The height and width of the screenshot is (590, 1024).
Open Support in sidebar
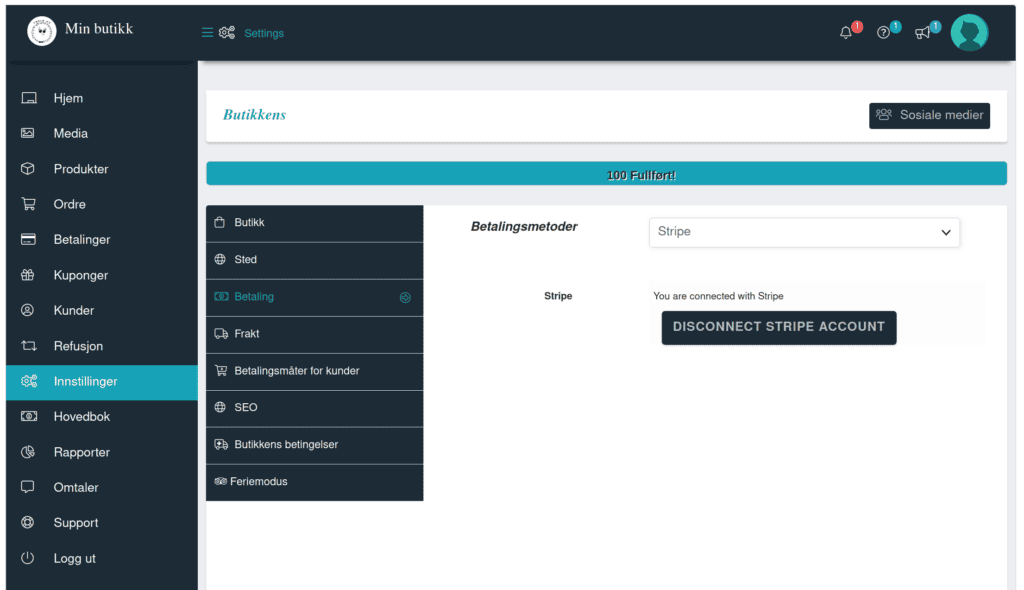click(x=102, y=523)
